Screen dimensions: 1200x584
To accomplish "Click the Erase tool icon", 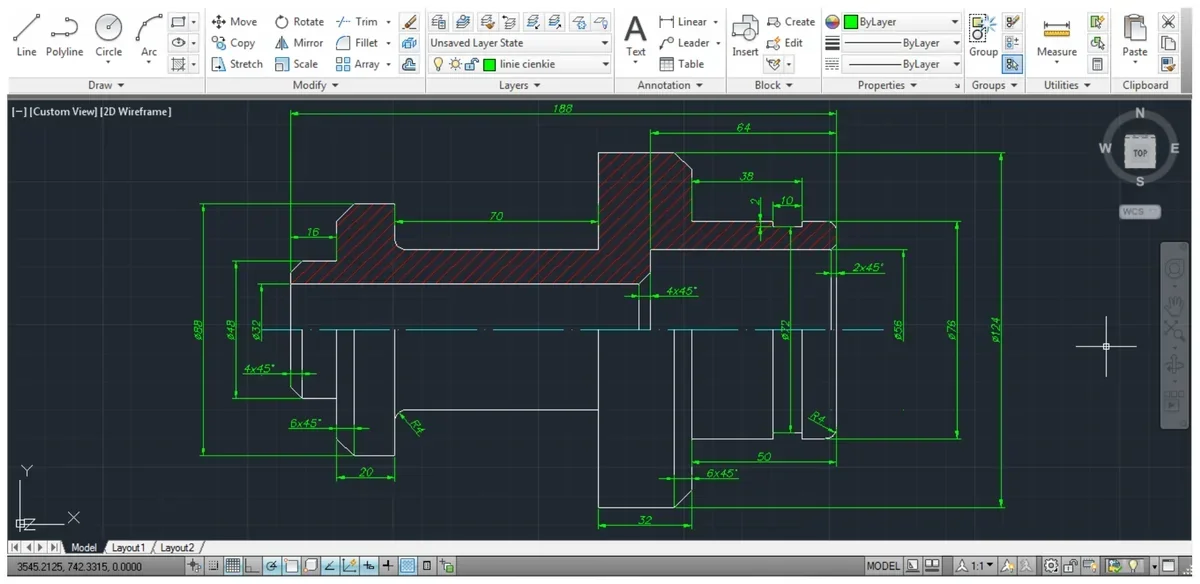I will pos(409,22).
